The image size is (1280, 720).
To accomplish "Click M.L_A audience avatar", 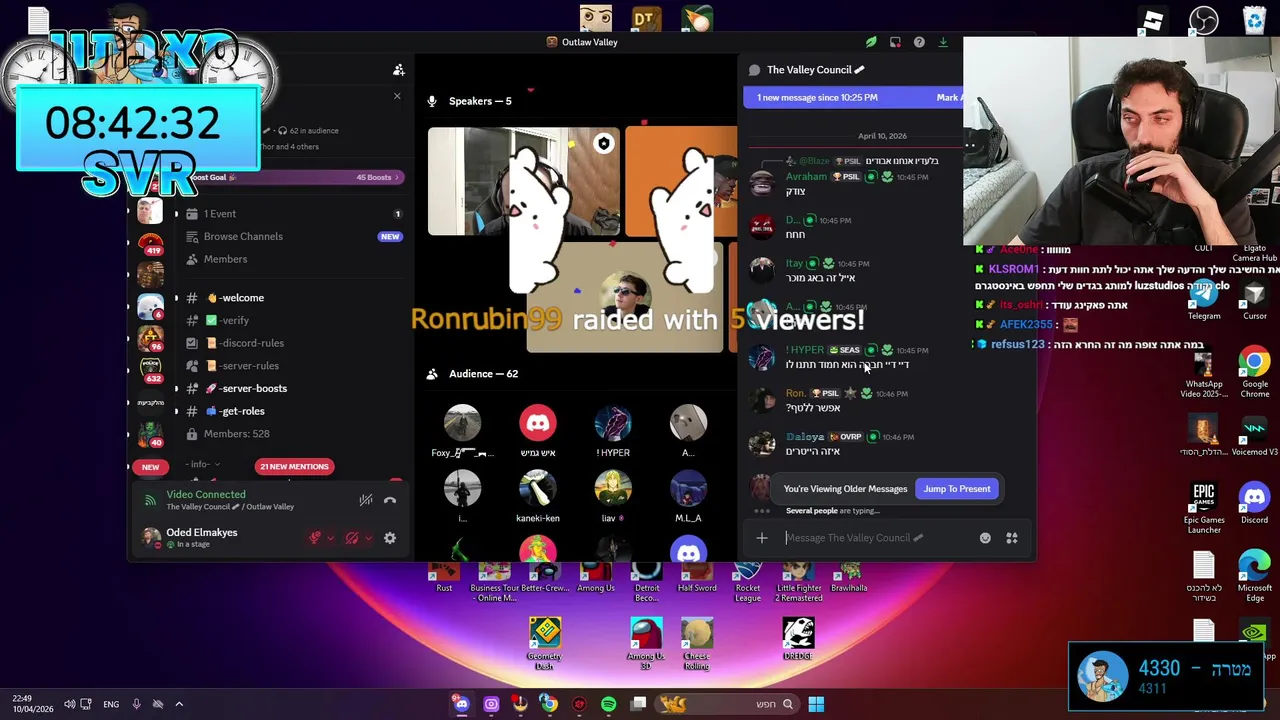I will pyautogui.click(x=688, y=489).
